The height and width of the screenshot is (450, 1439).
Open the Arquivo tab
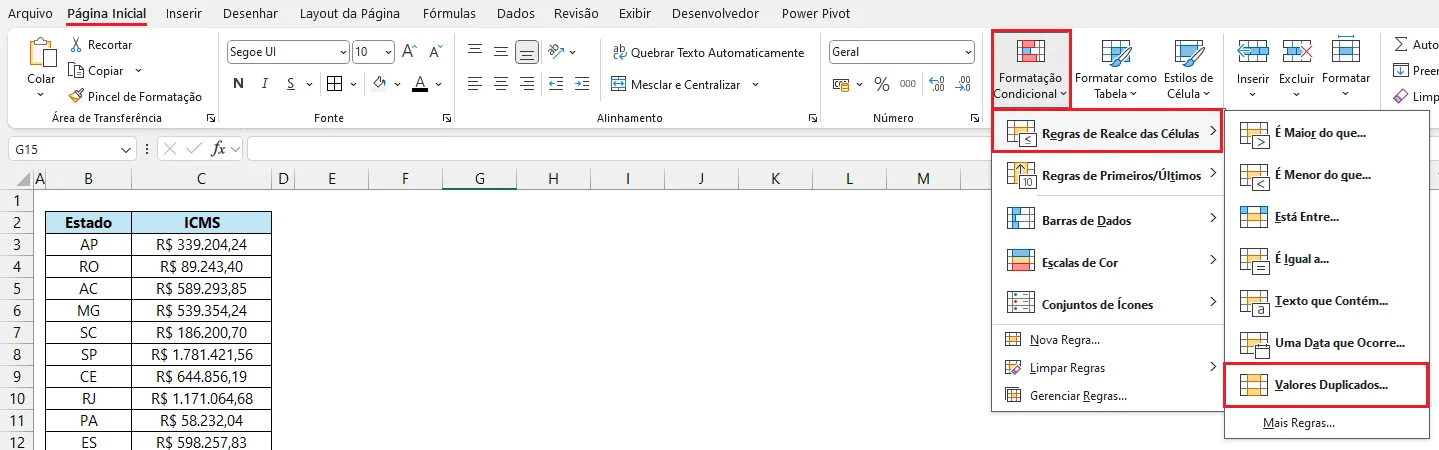click(x=30, y=14)
